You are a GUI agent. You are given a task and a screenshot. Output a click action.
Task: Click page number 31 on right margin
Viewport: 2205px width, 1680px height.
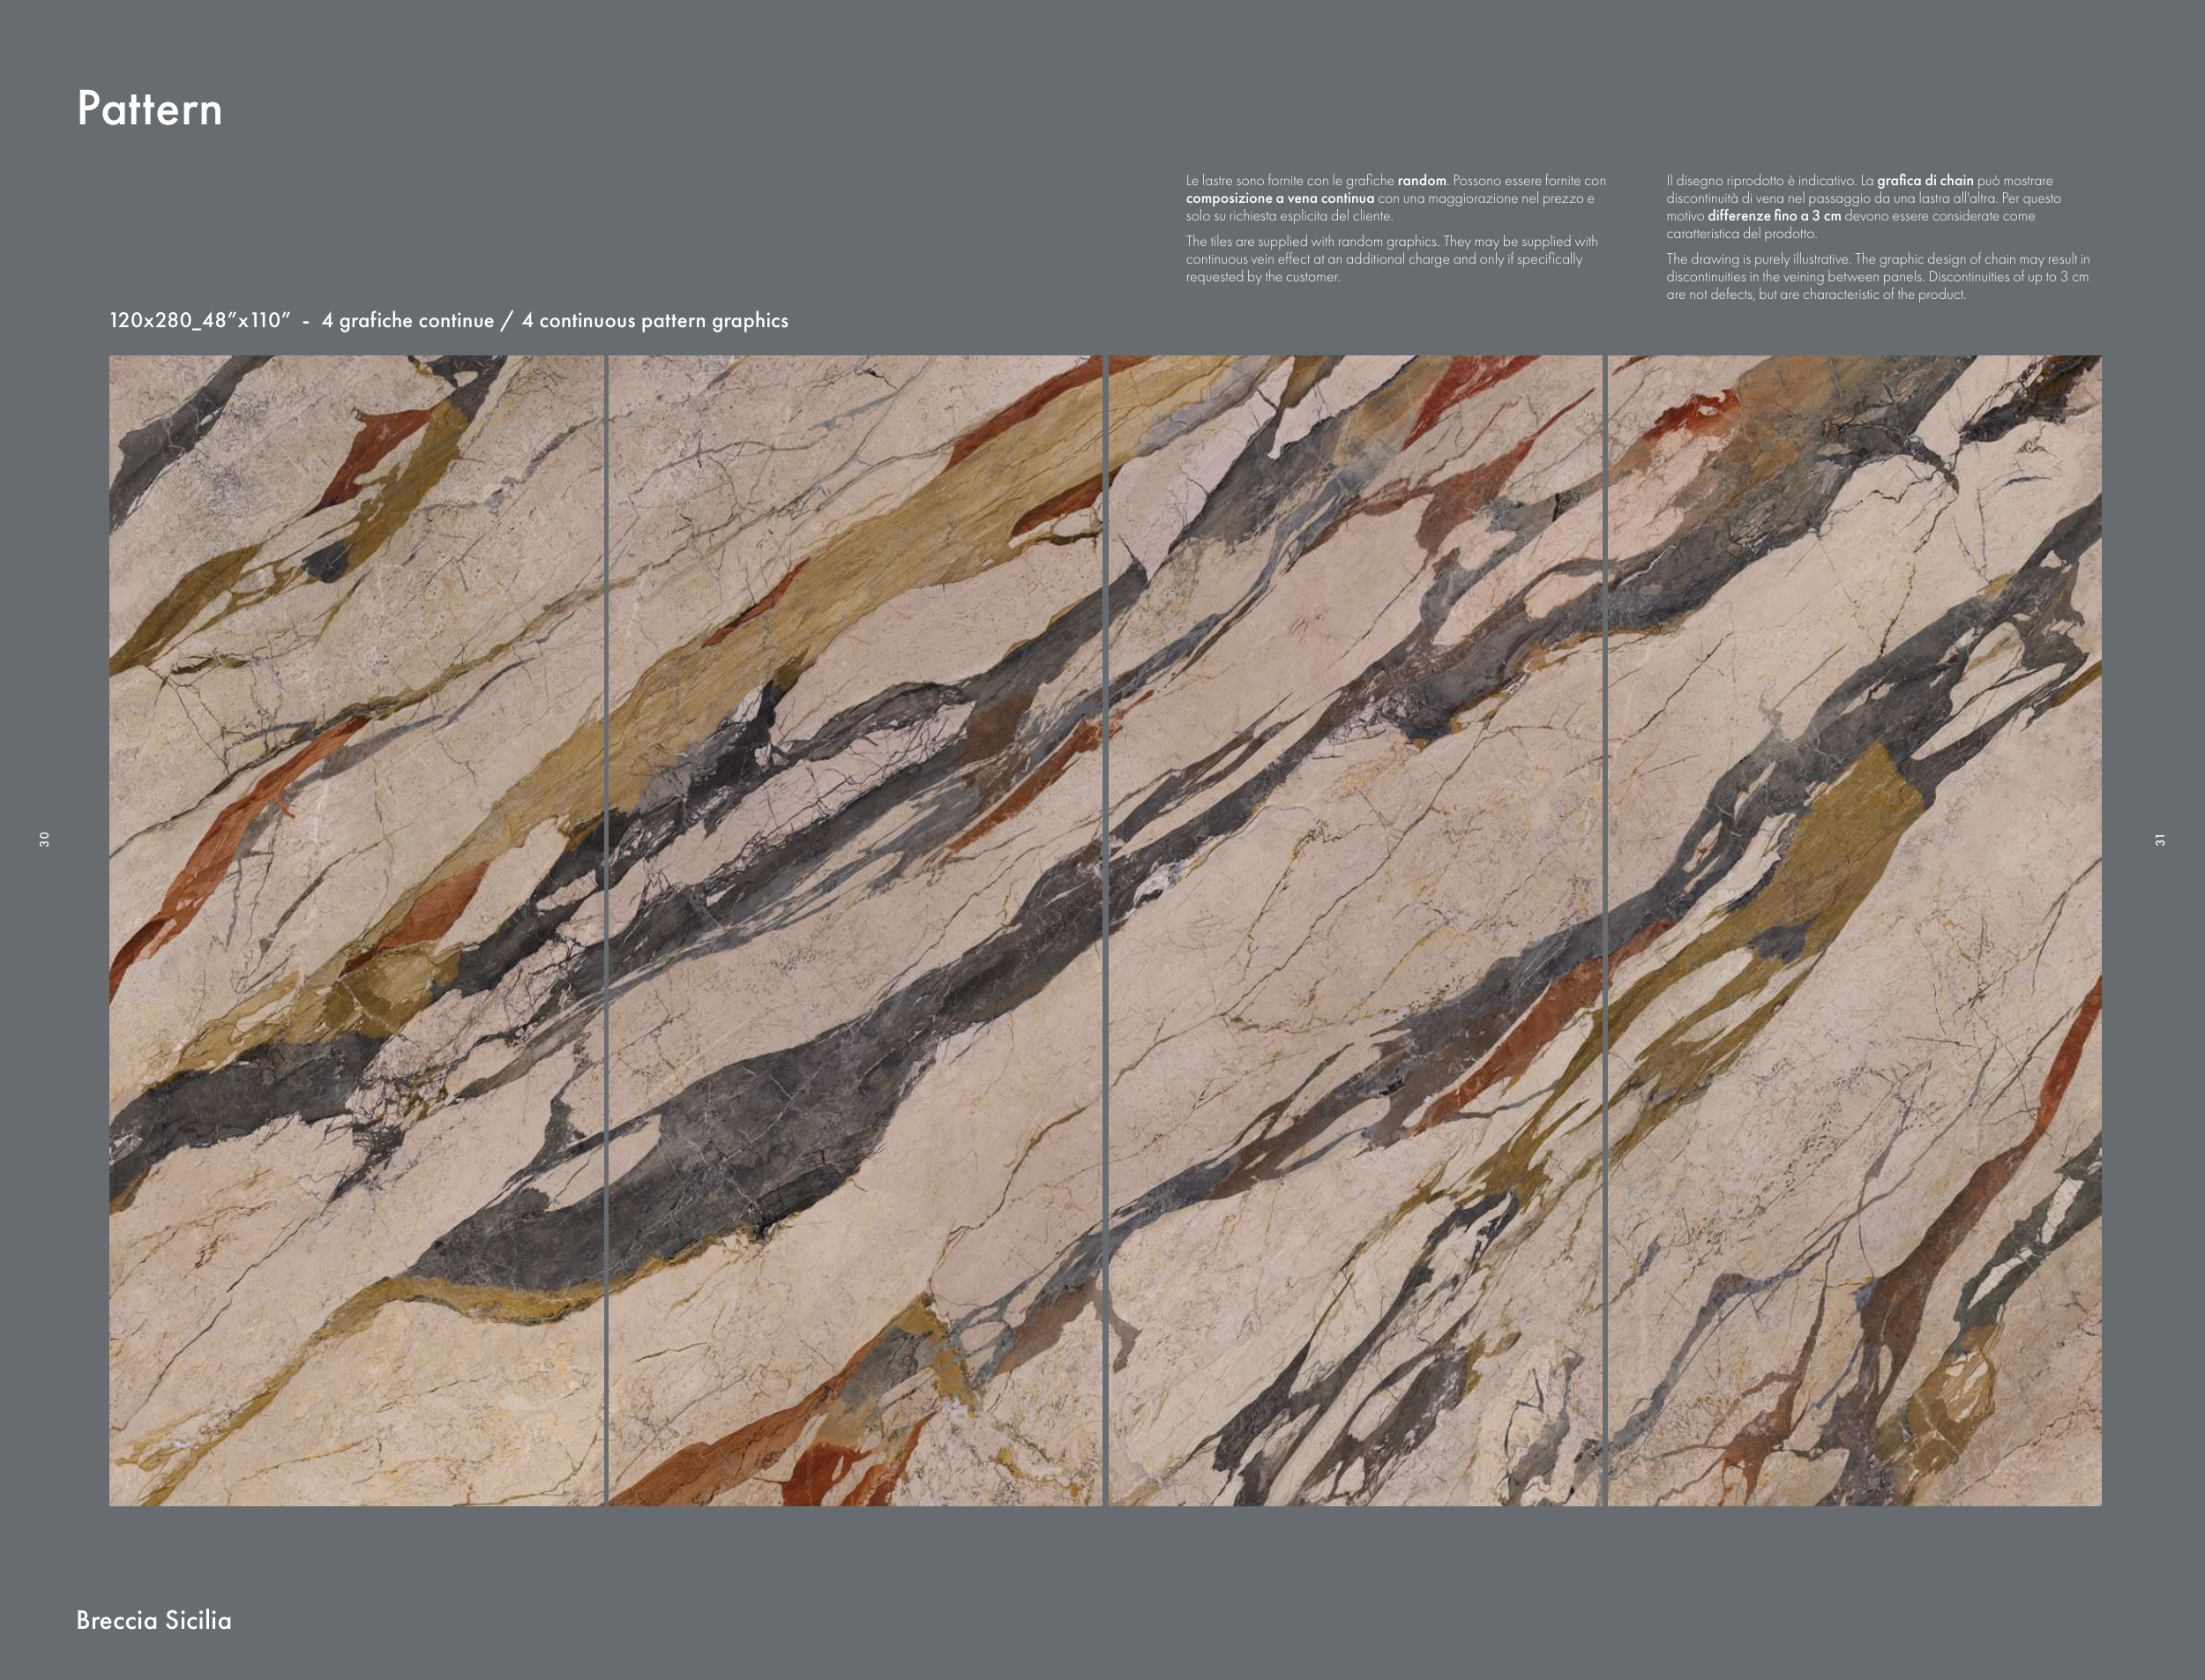[2160, 840]
